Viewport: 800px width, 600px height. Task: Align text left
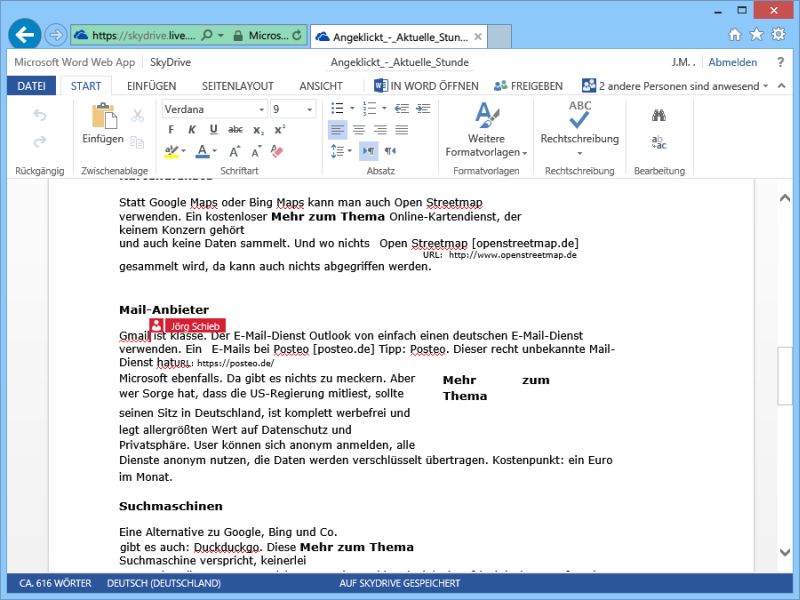pyautogui.click(x=337, y=130)
